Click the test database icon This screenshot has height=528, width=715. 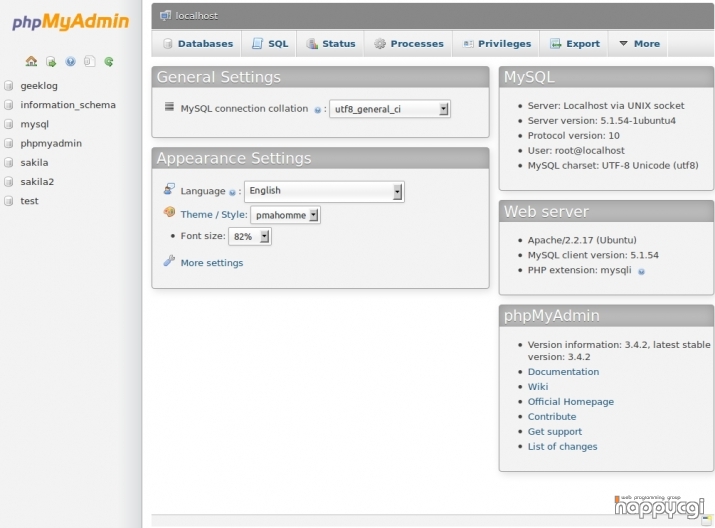click(8, 201)
